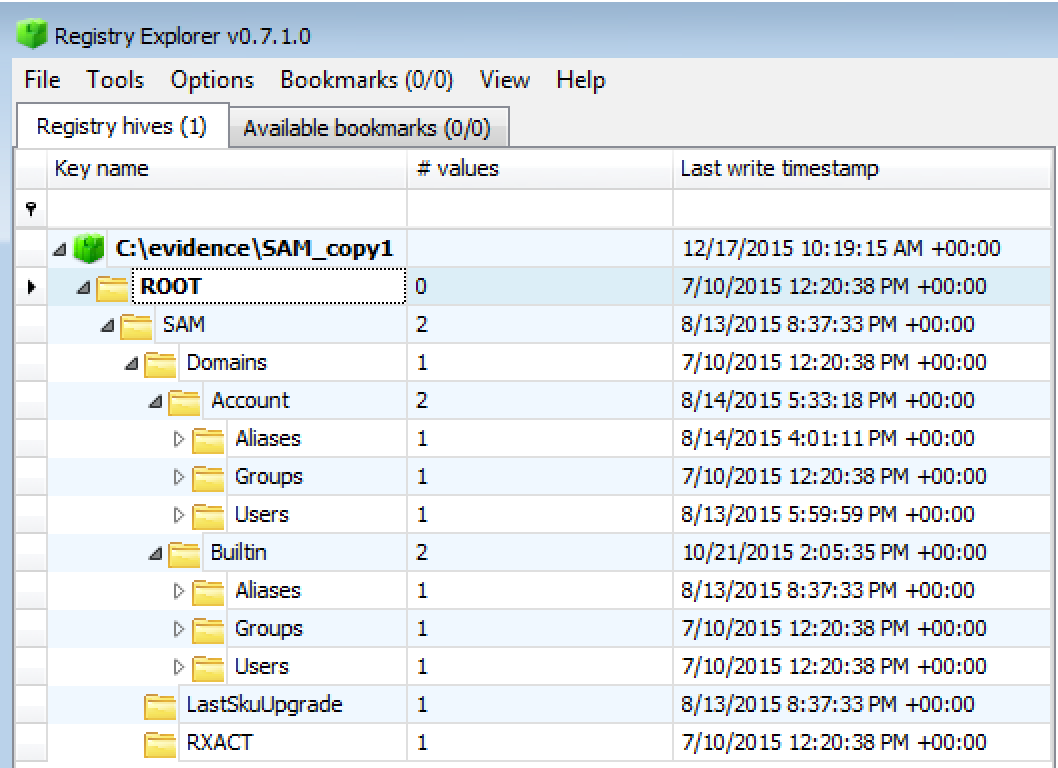The image size is (1058, 768).
Task: Collapse the Builtin key
Action: tap(156, 553)
